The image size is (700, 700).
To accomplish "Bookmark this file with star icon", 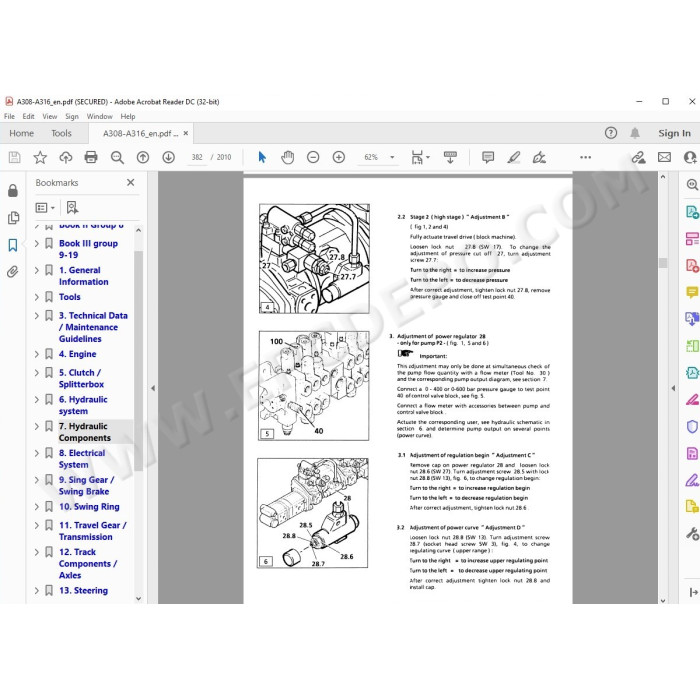I will (40, 157).
